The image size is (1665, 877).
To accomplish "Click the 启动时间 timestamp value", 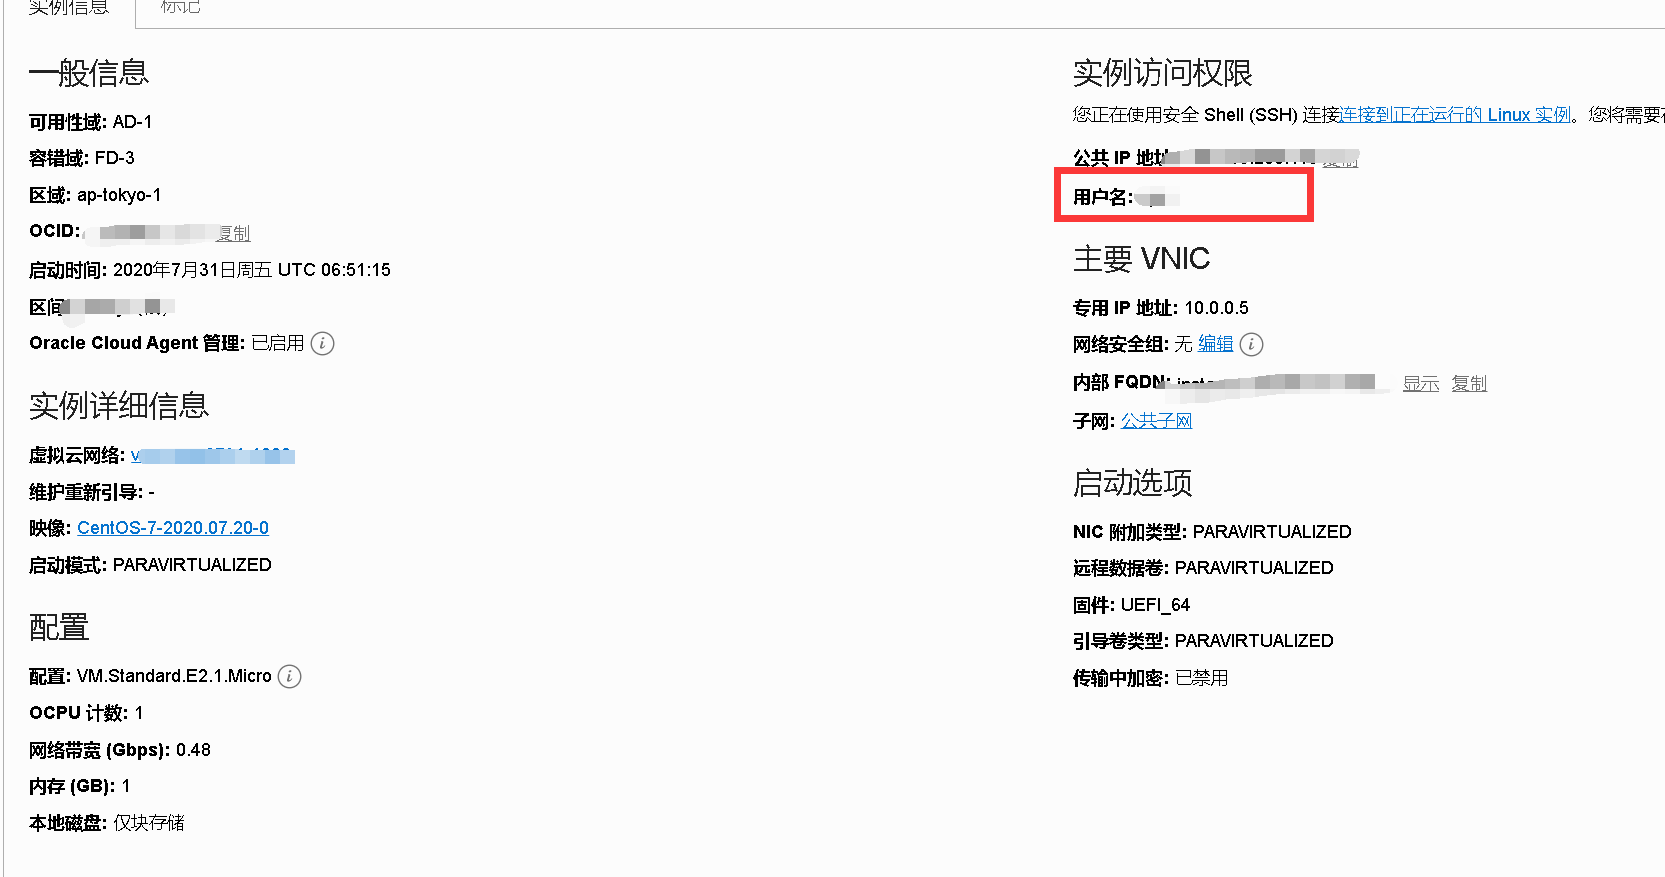I will (x=251, y=270).
